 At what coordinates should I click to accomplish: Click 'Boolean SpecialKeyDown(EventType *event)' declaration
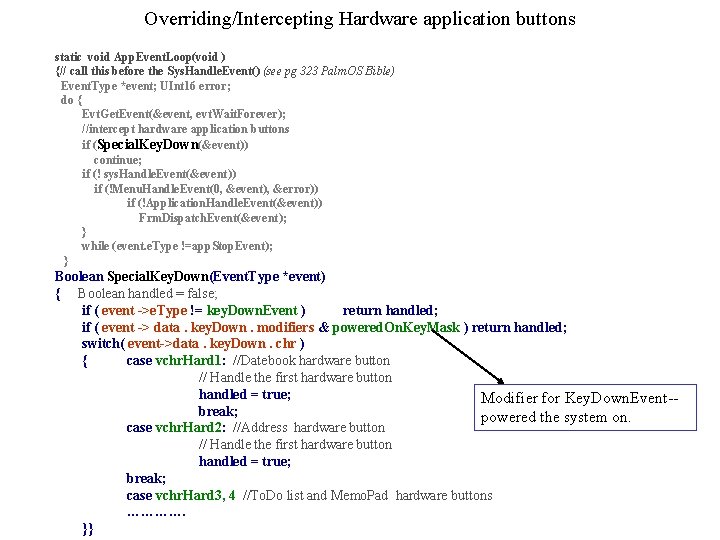pyautogui.click(x=190, y=276)
